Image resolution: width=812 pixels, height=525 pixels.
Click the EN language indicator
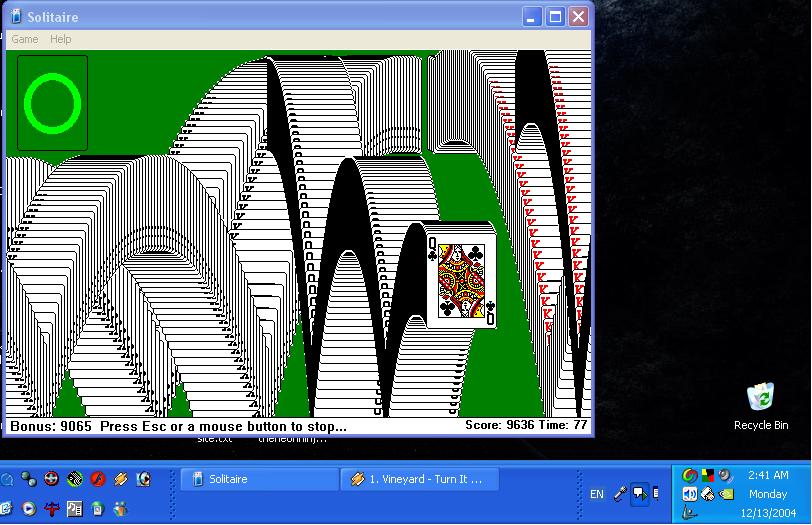pyautogui.click(x=597, y=494)
